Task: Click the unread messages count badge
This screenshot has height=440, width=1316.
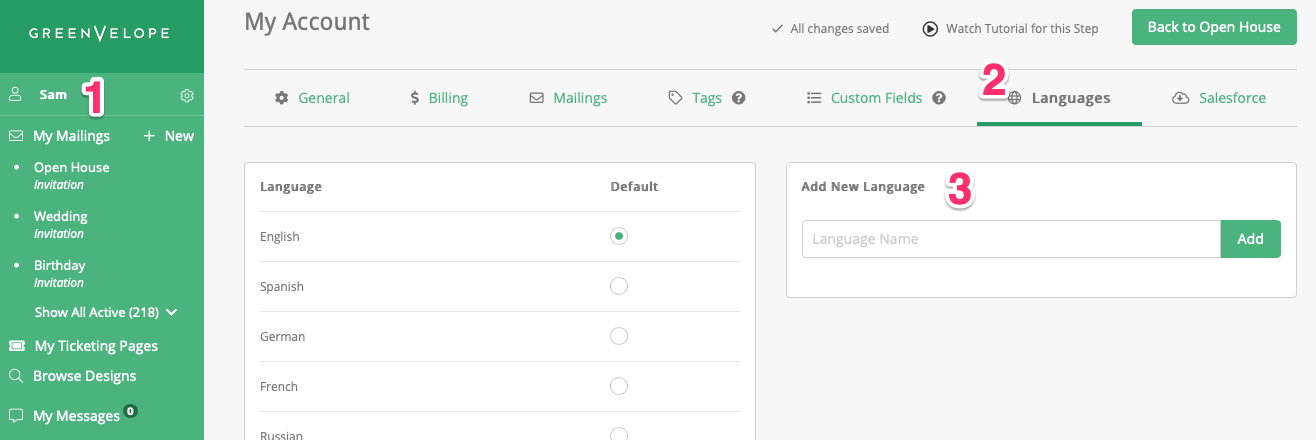Action: (x=130, y=411)
